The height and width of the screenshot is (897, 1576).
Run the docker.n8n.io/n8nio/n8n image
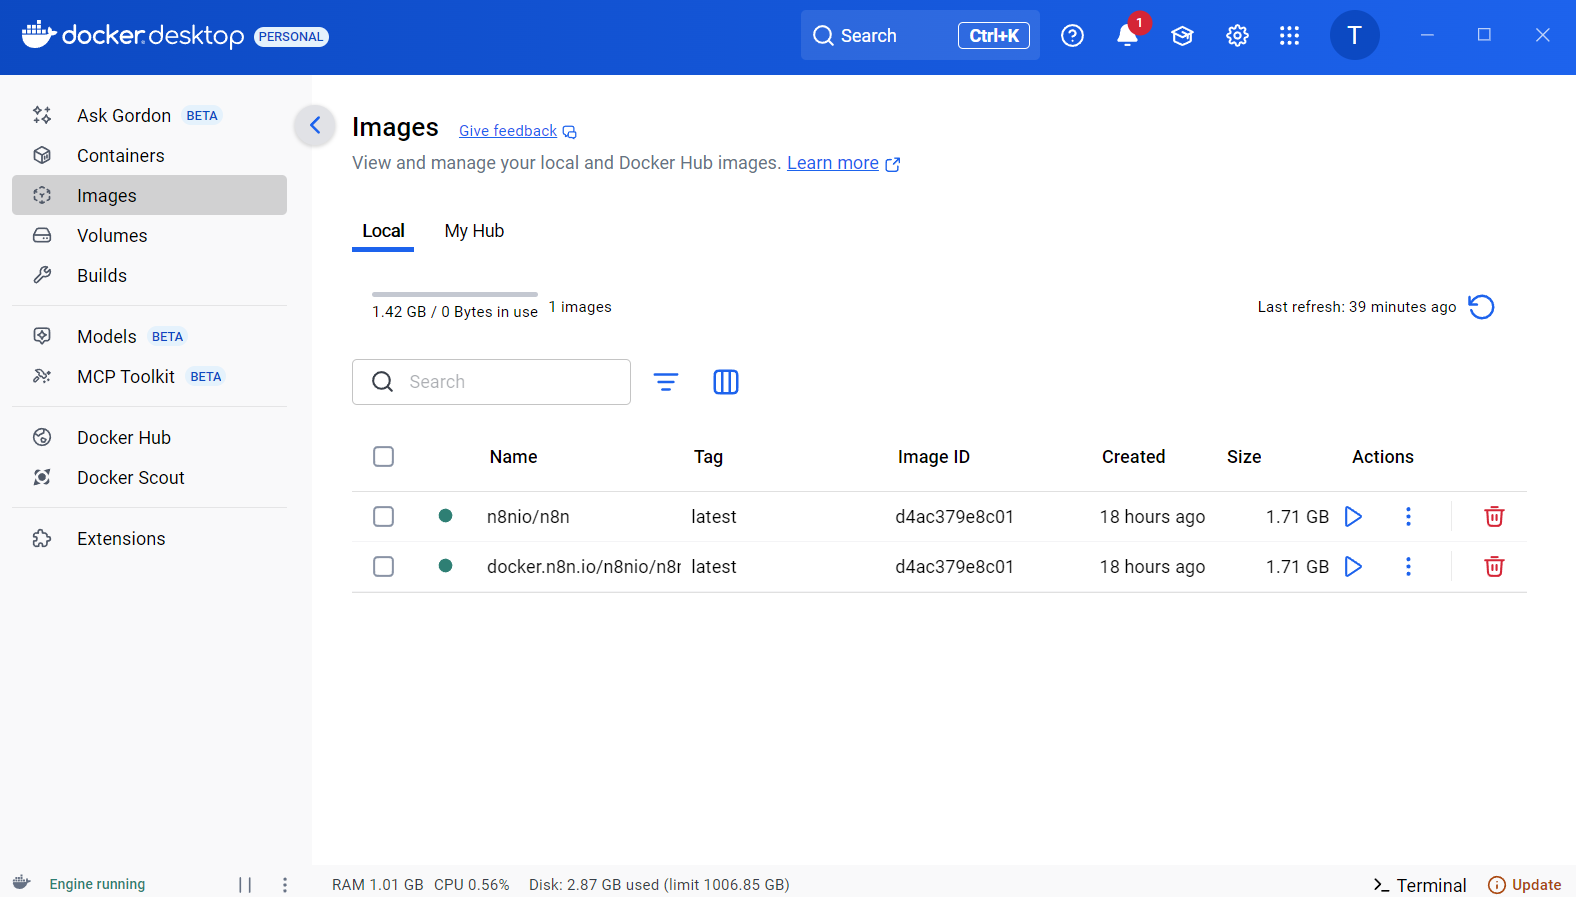coord(1353,567)
